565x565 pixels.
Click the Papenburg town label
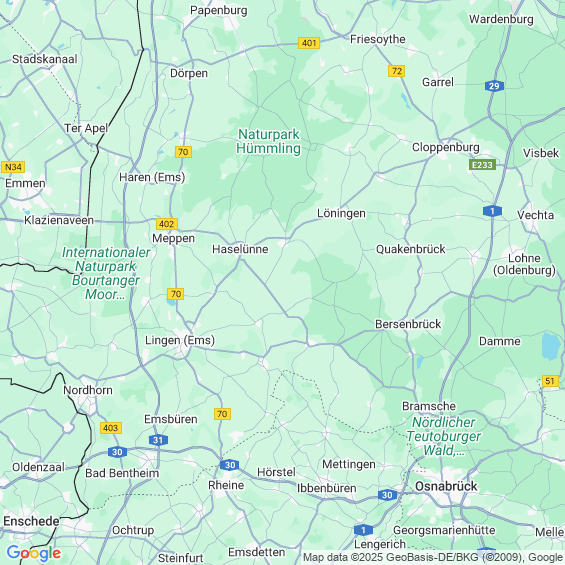(x=219, y=10)
